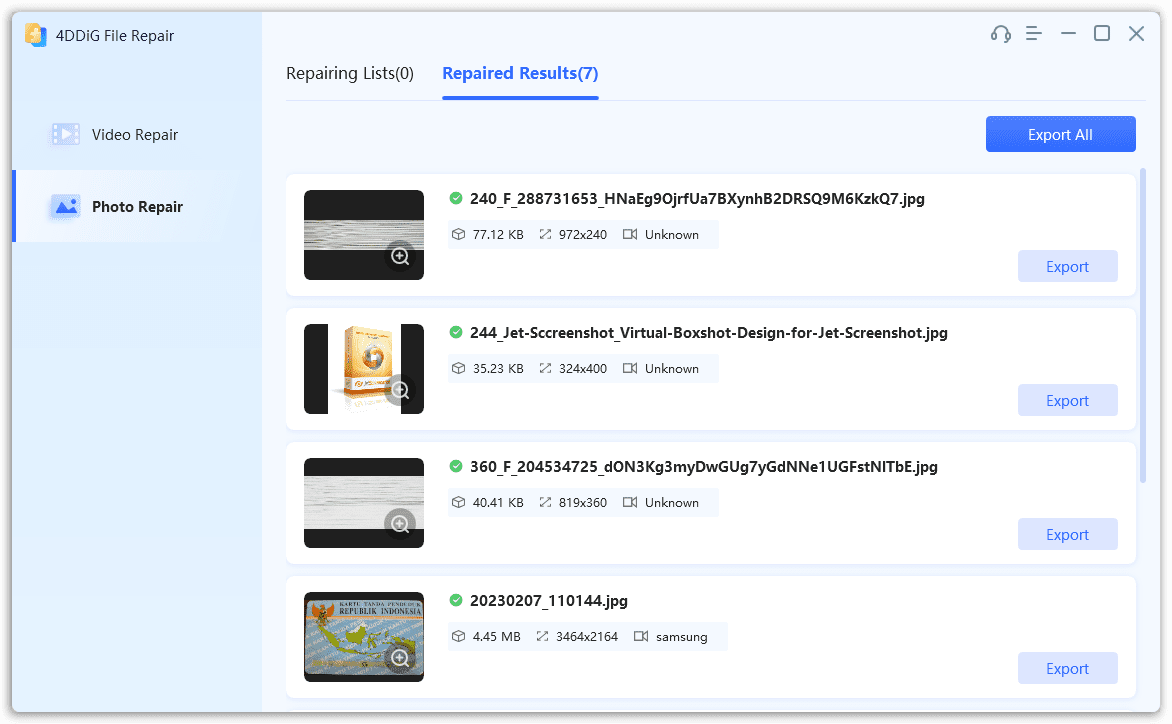Open Photo Repair section
The image size is (1172, 724).
click(x=138, y=206)
